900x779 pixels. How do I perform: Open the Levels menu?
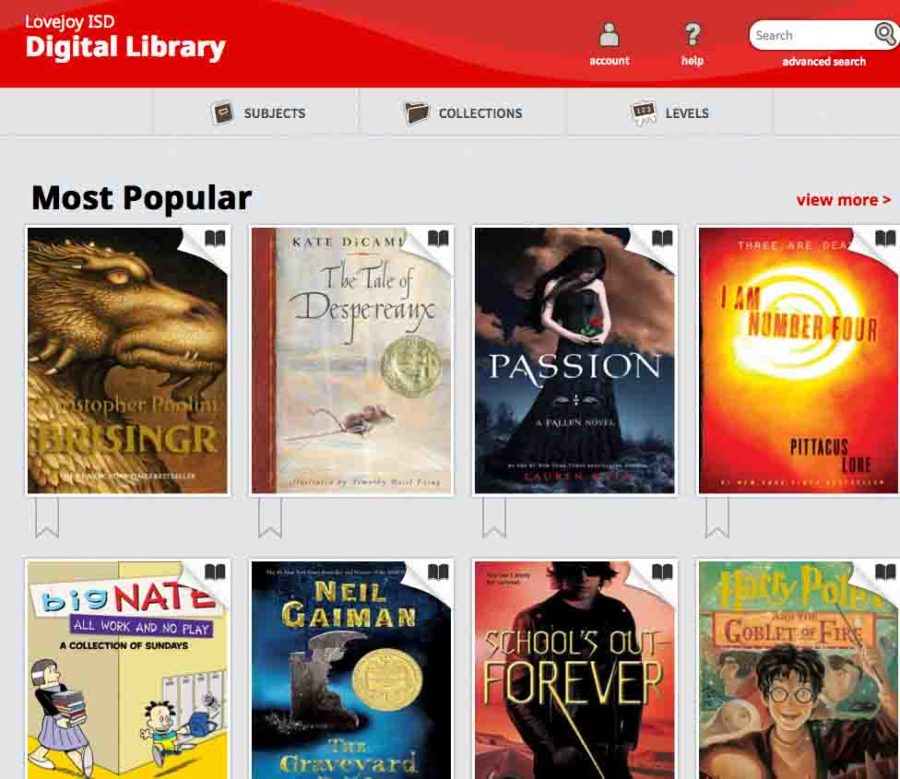(x=670, y=113)
